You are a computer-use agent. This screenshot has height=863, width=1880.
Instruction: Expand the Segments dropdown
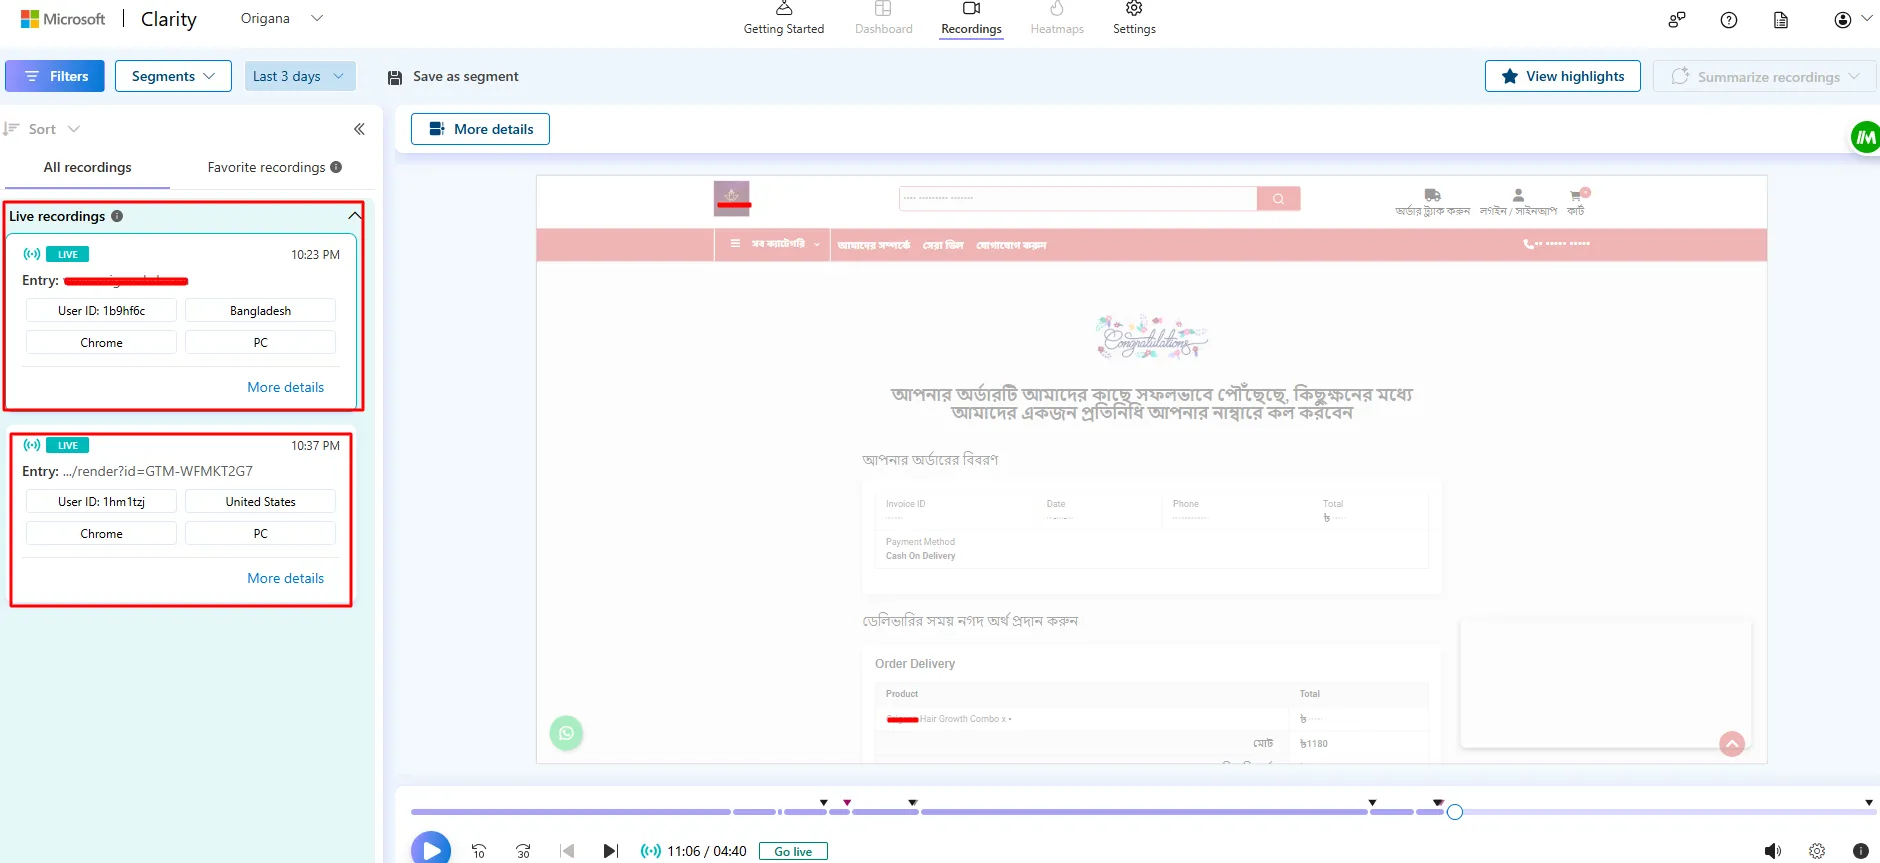point(173,76)
